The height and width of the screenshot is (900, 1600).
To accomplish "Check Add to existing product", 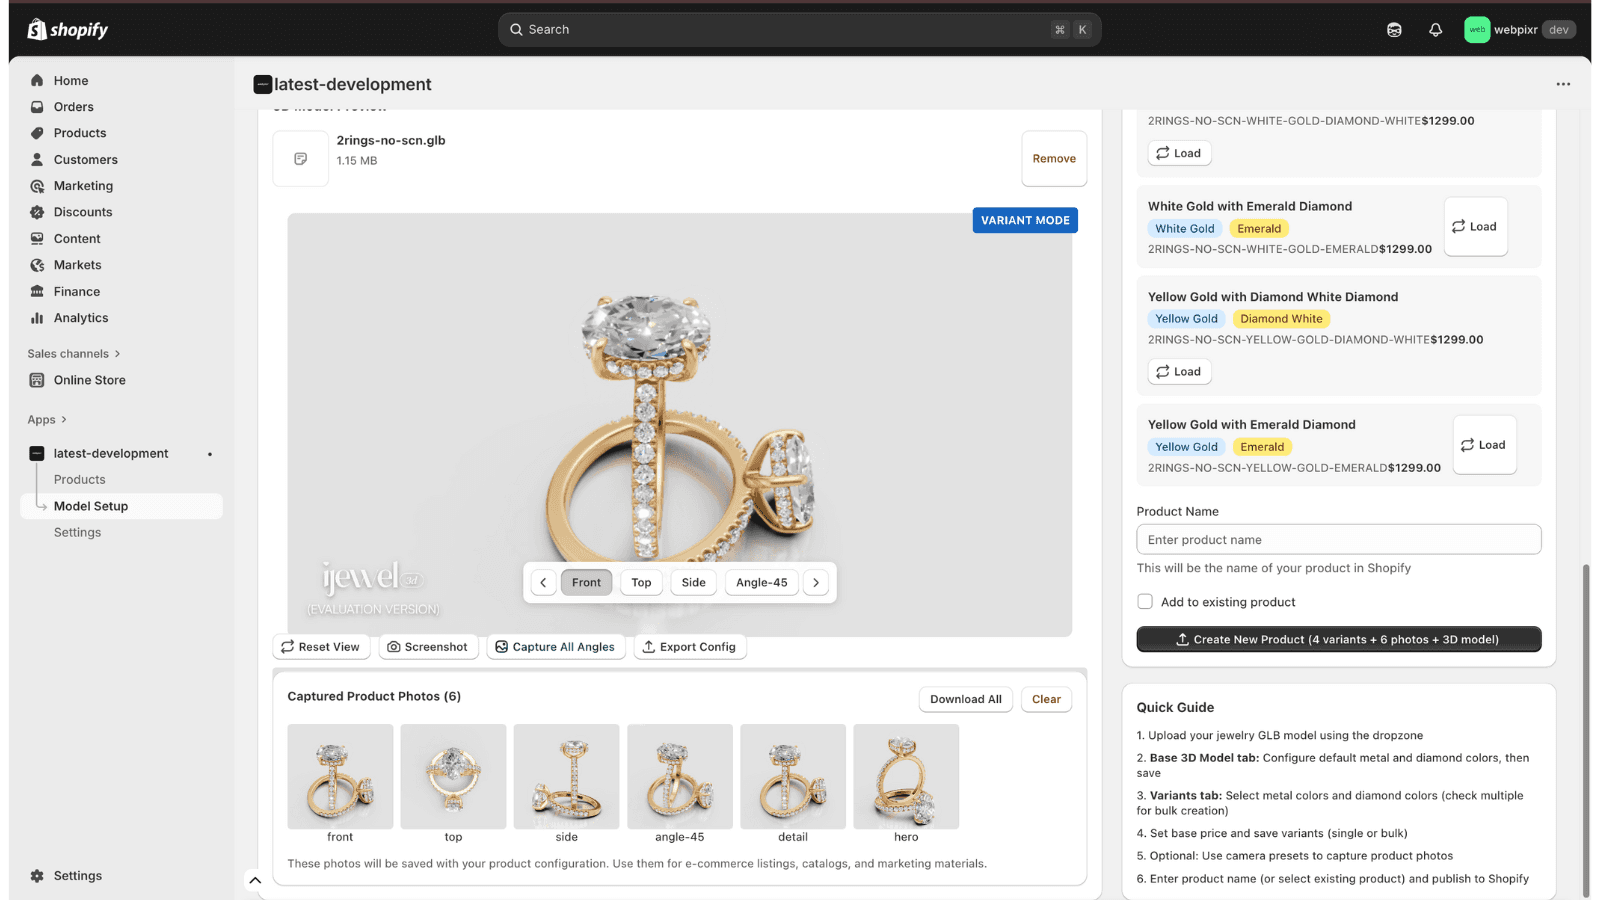I will 1145,602.
